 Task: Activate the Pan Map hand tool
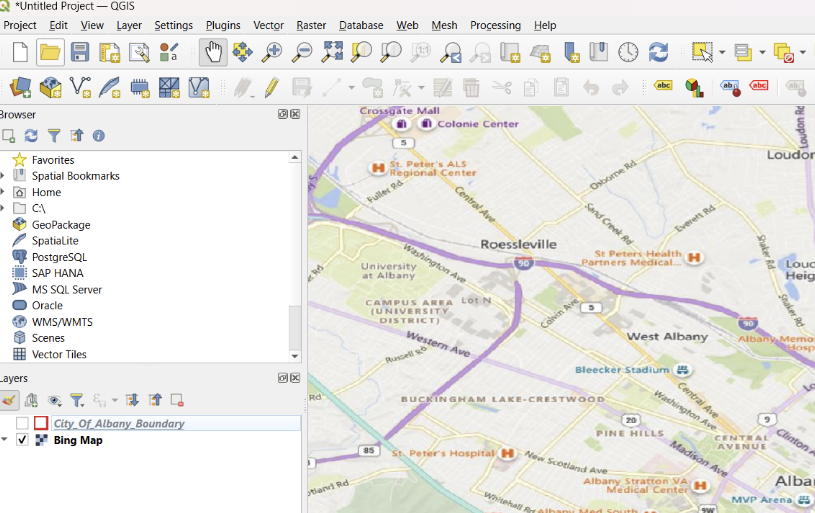click(213, 52)
